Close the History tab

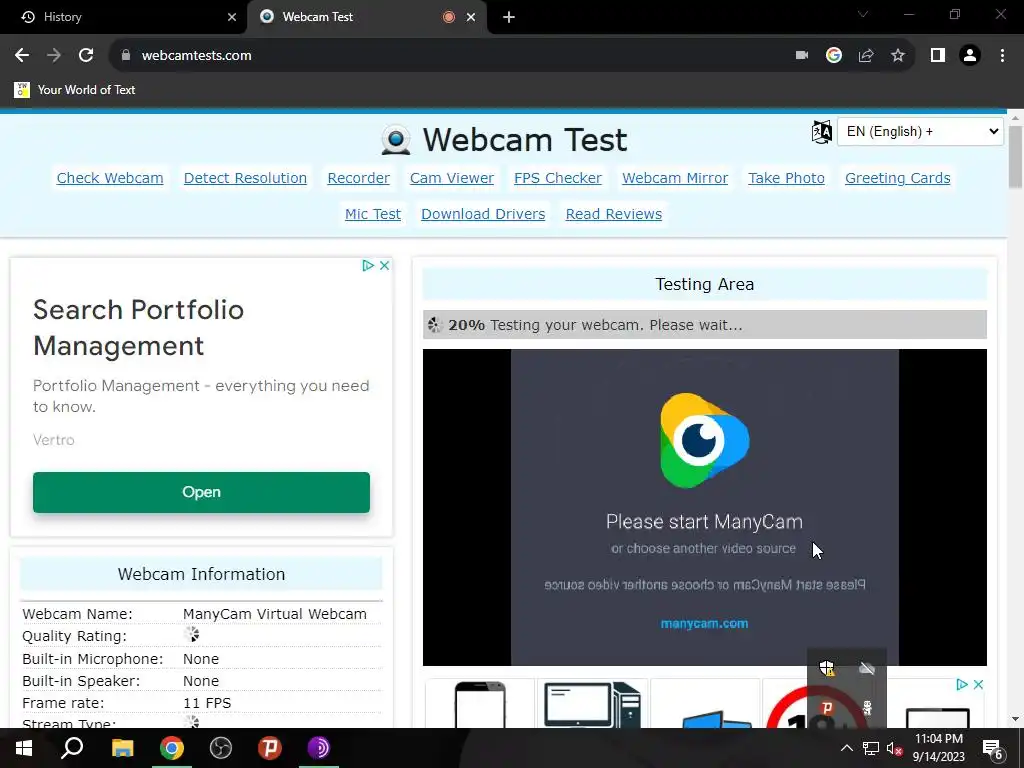(232, 17)
